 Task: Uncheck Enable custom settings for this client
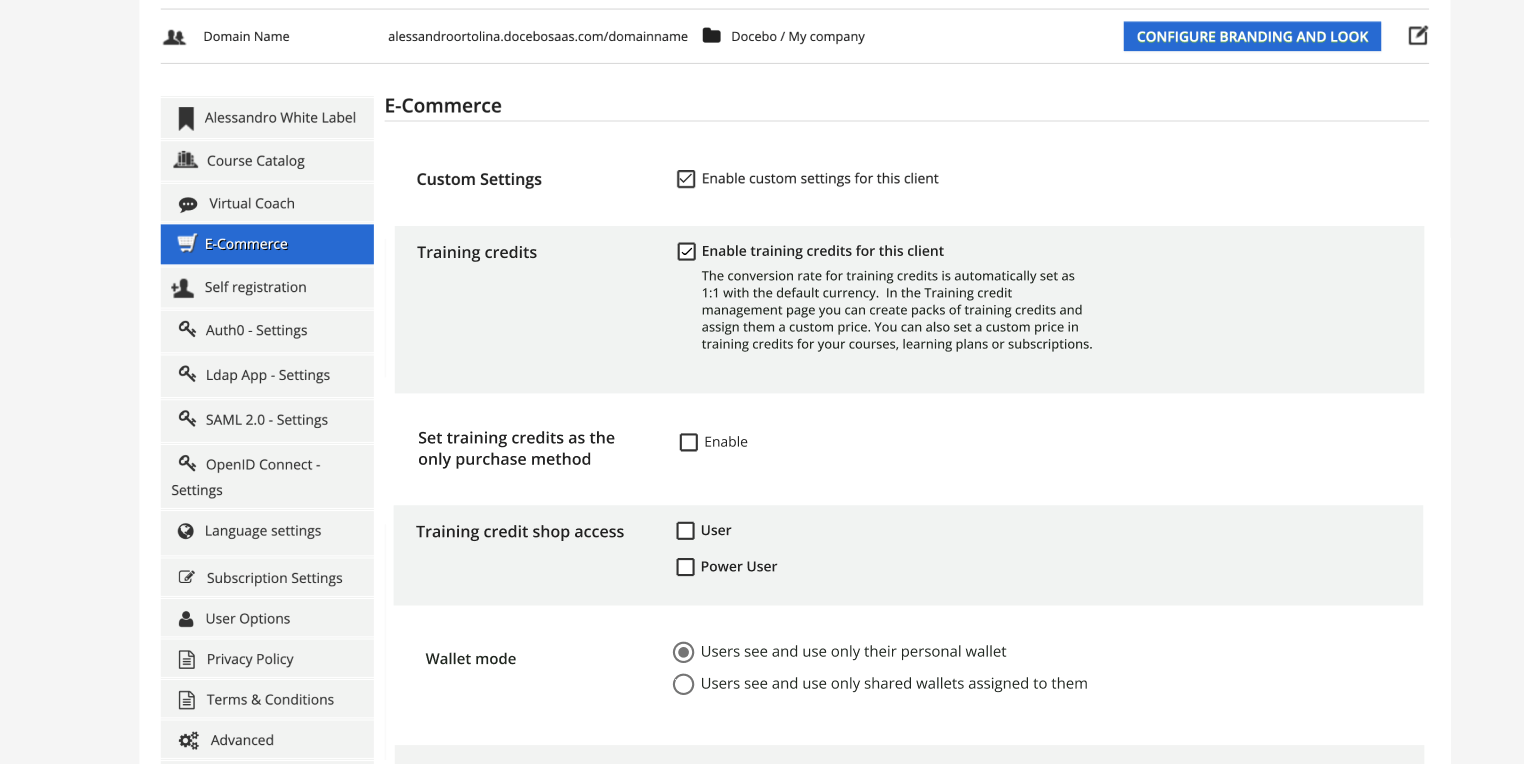[x=686, y=179]
